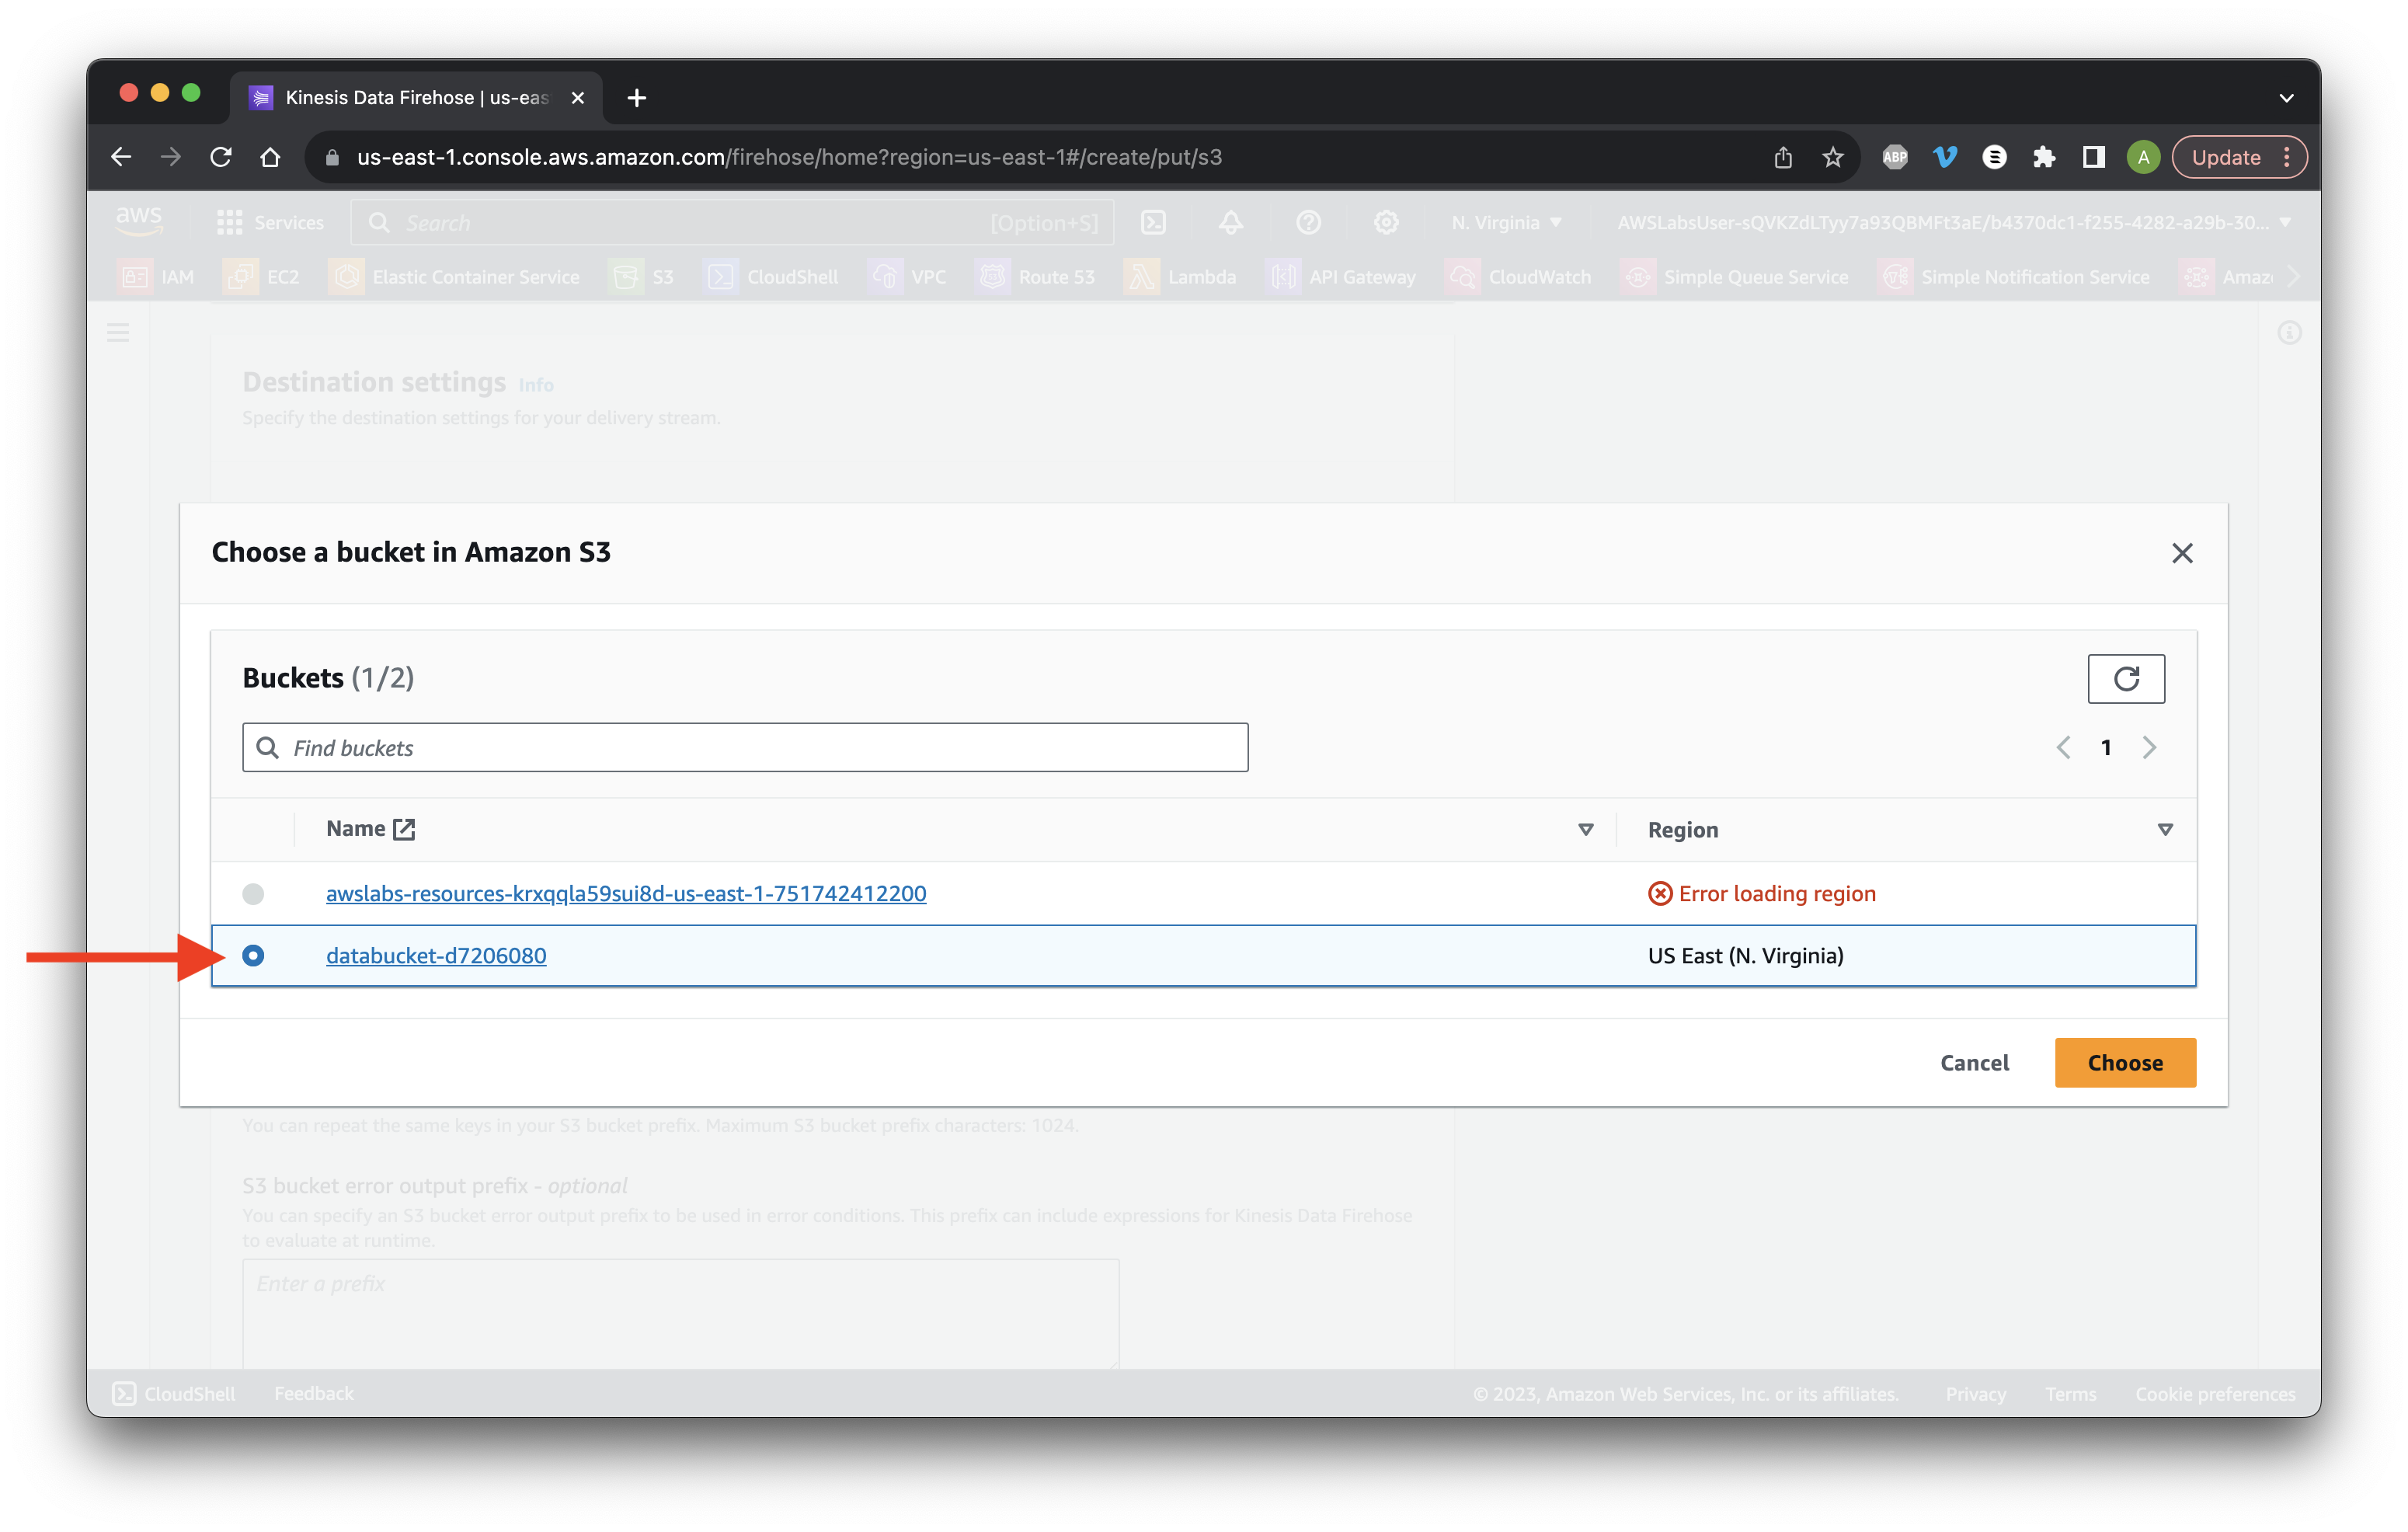Image resolution: width=2408 pixels, height=1532 pixels.
Task: Open the databucket-d7206080 link
Action: coord(436,955)
